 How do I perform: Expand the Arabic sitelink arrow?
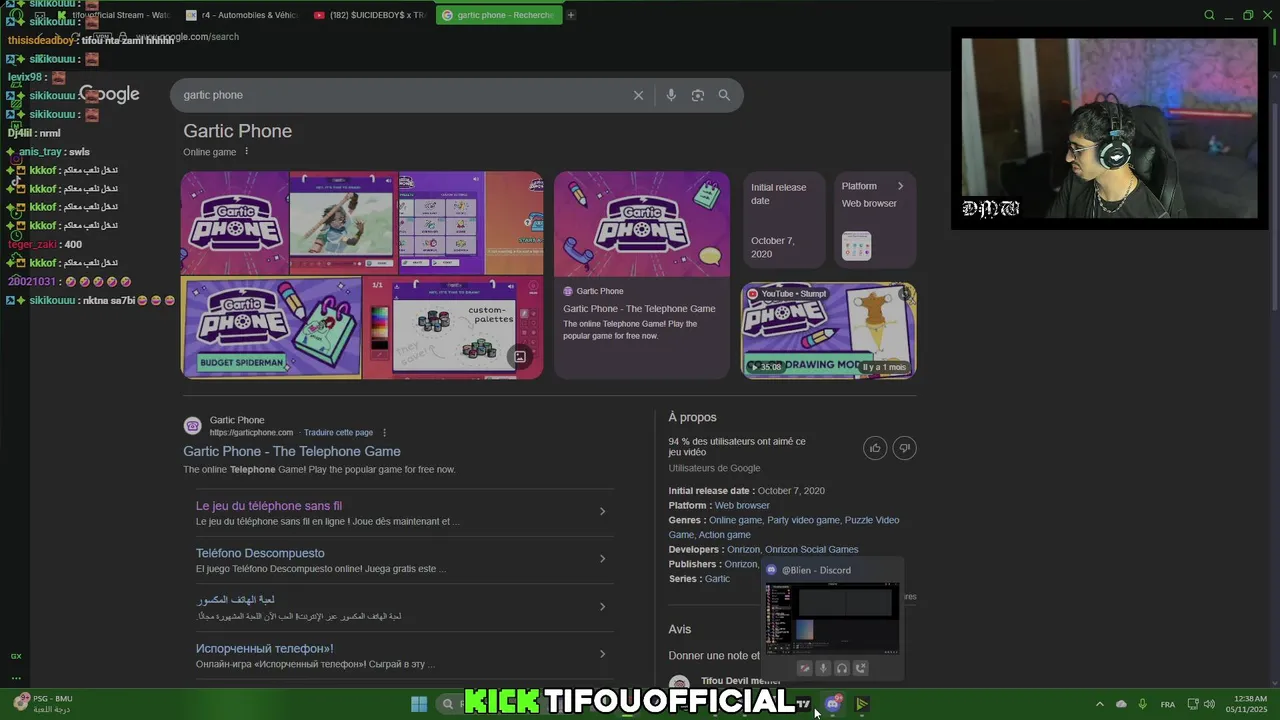pyautogui.click(x=602, y=606)
